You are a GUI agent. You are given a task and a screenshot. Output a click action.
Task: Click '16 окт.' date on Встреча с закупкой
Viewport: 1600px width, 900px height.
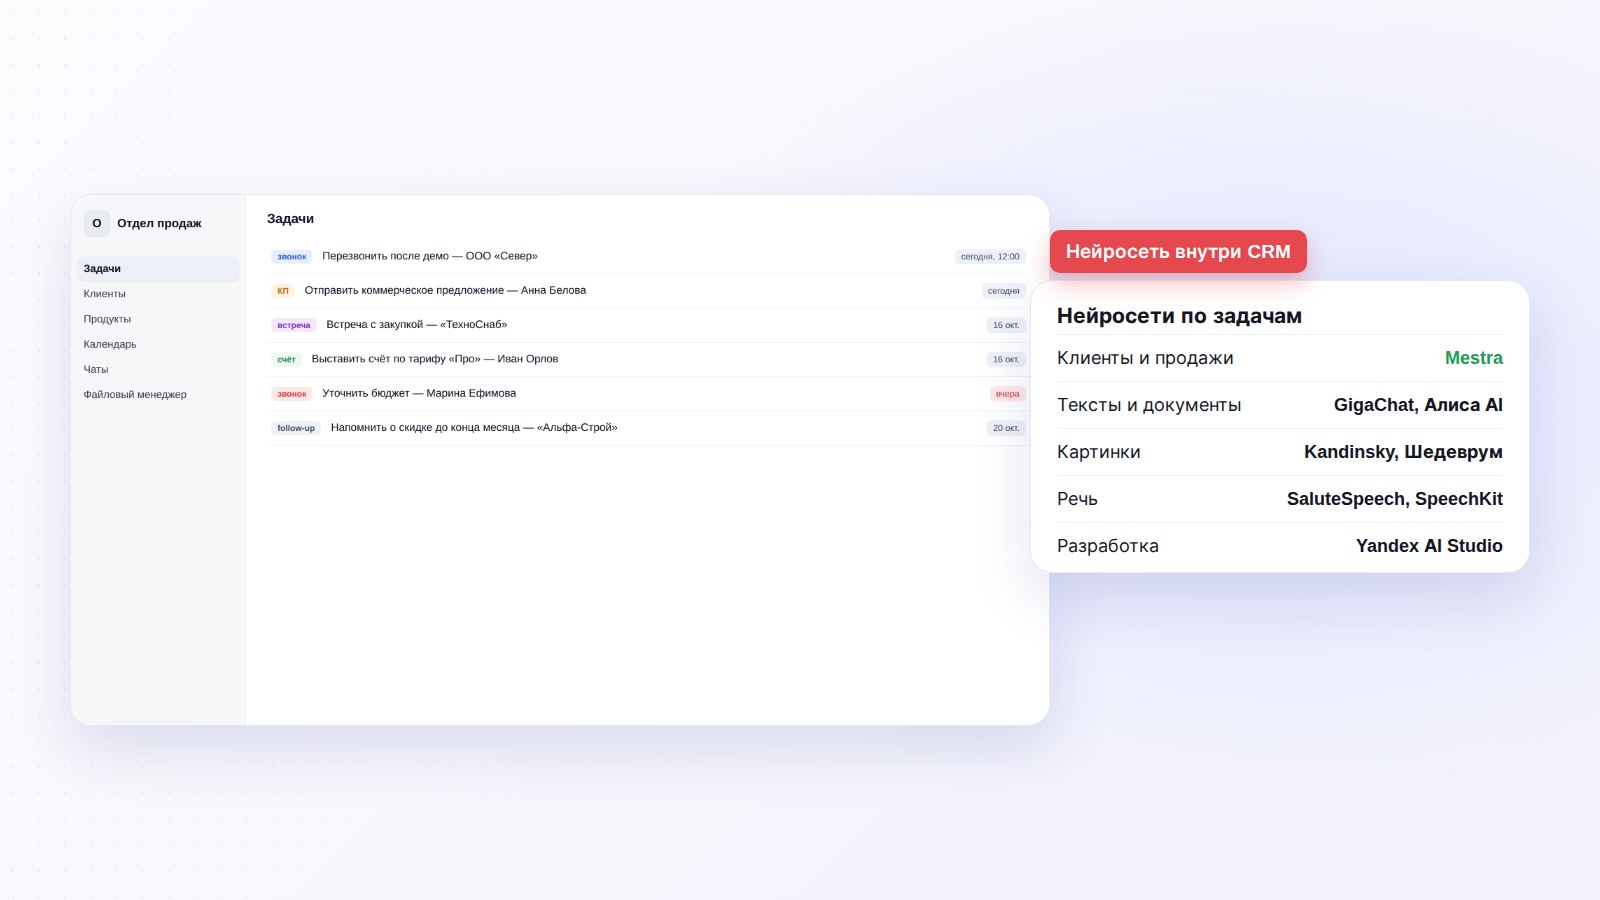coord(1006,325)
